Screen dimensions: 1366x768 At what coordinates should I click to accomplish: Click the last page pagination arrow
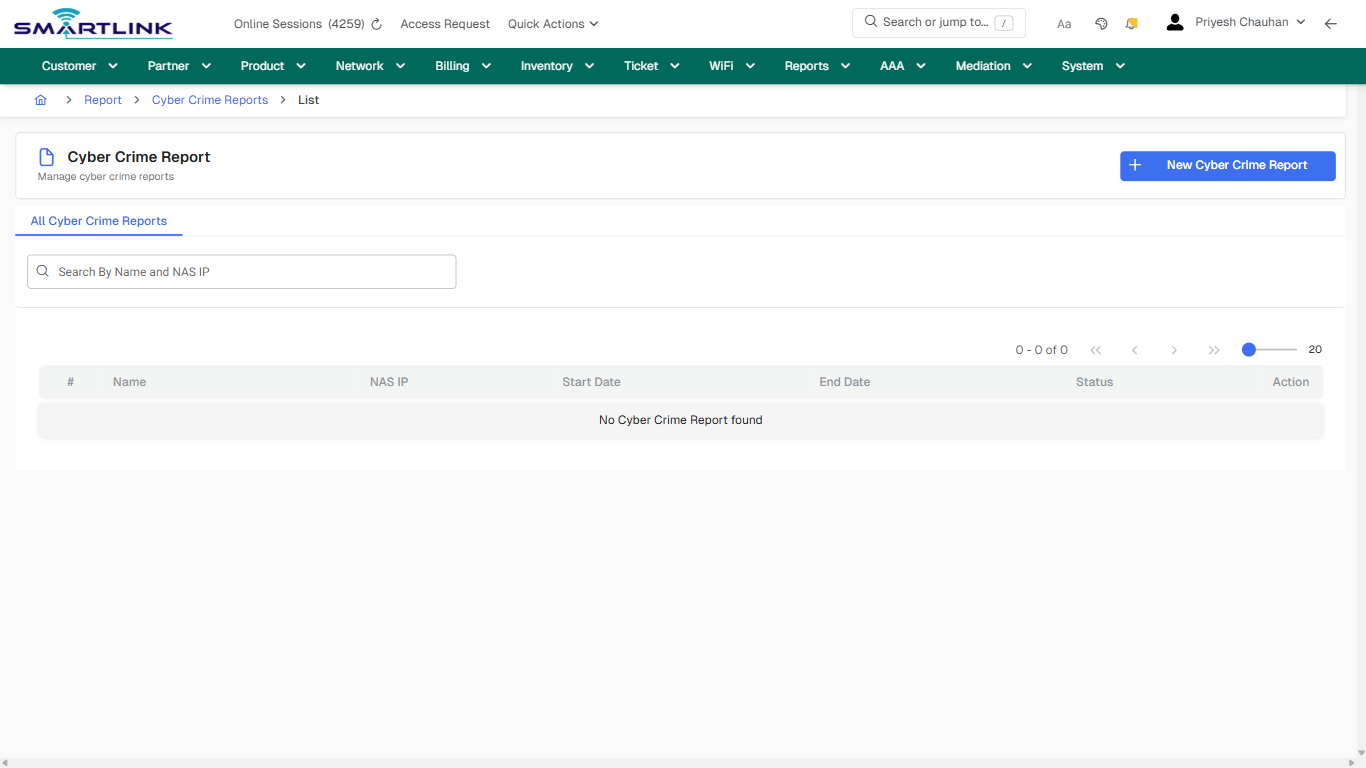click(1214, 349)
